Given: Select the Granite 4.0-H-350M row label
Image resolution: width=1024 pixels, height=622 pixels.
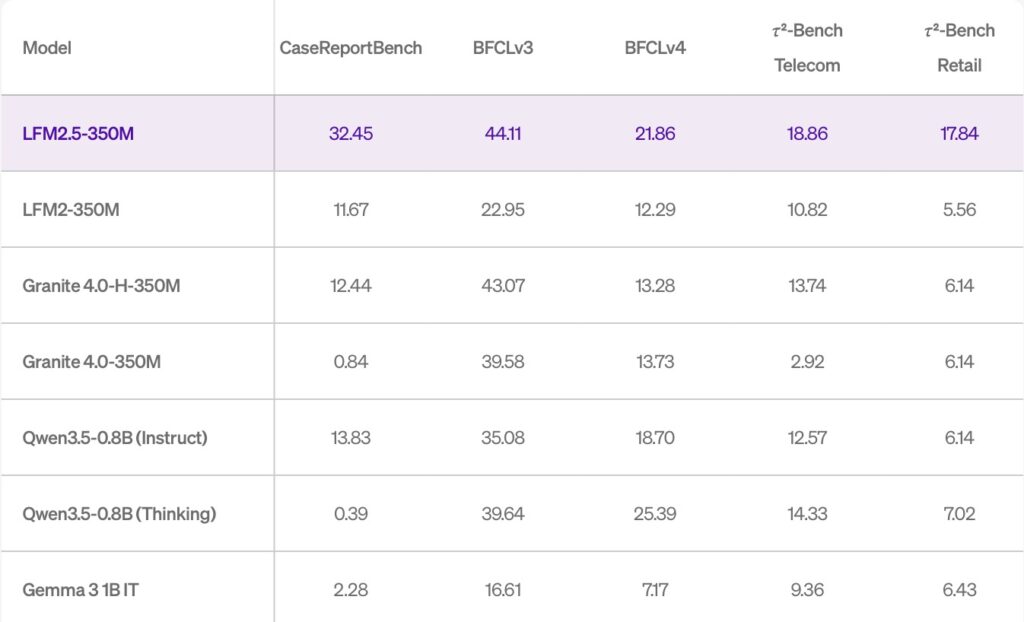Looking at the screenshot, I should pyautogui.click(x=101, y=286).
